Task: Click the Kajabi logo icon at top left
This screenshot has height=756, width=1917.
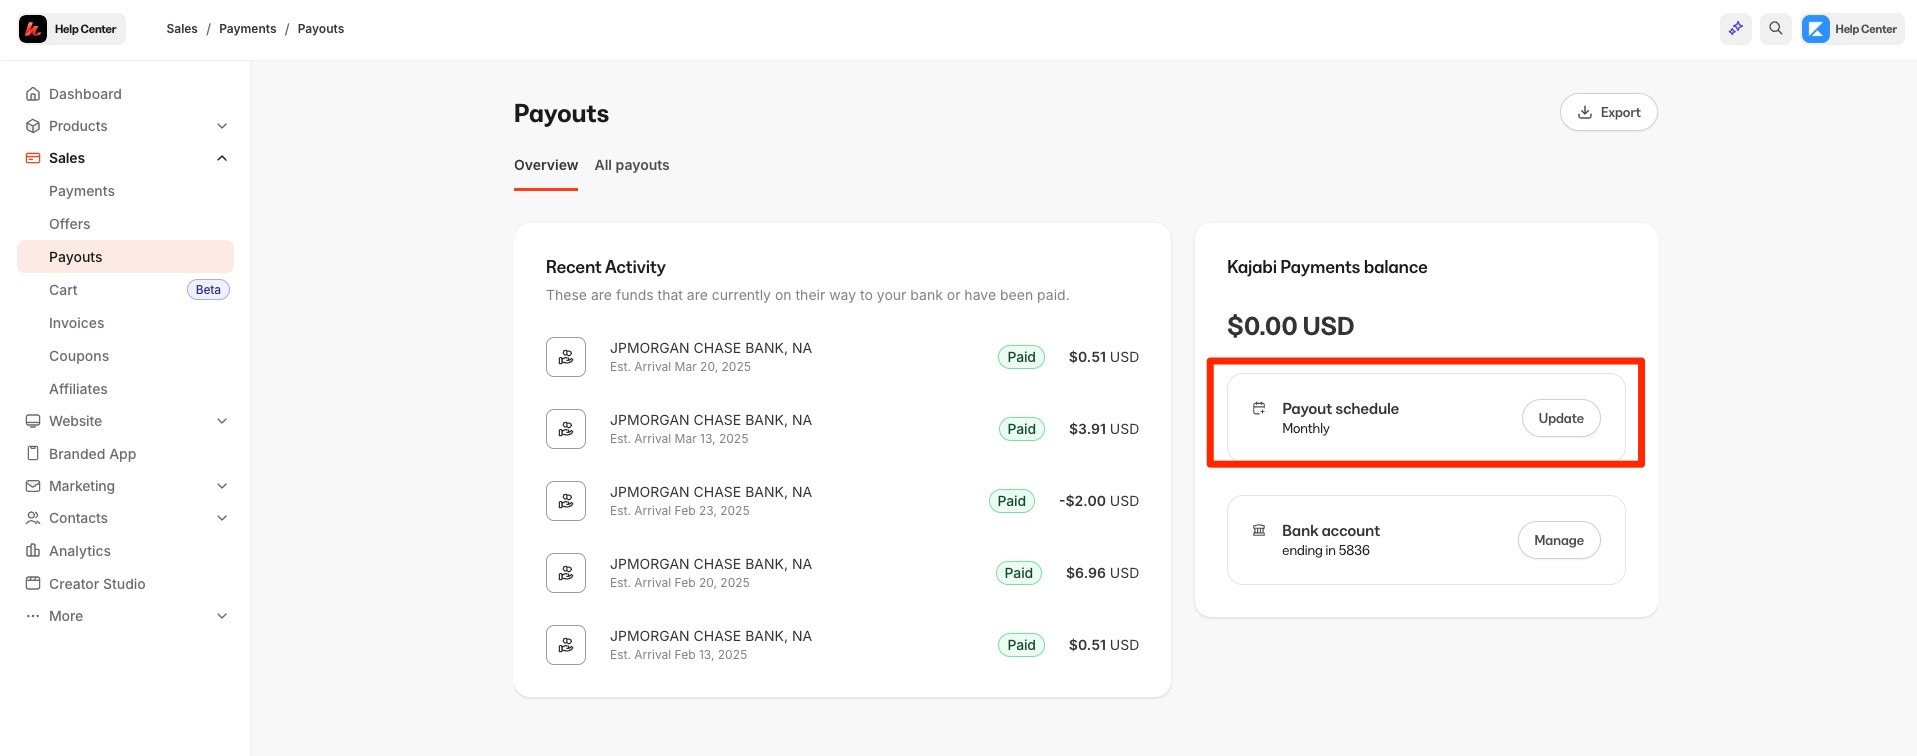Action: tap(33, 29)
